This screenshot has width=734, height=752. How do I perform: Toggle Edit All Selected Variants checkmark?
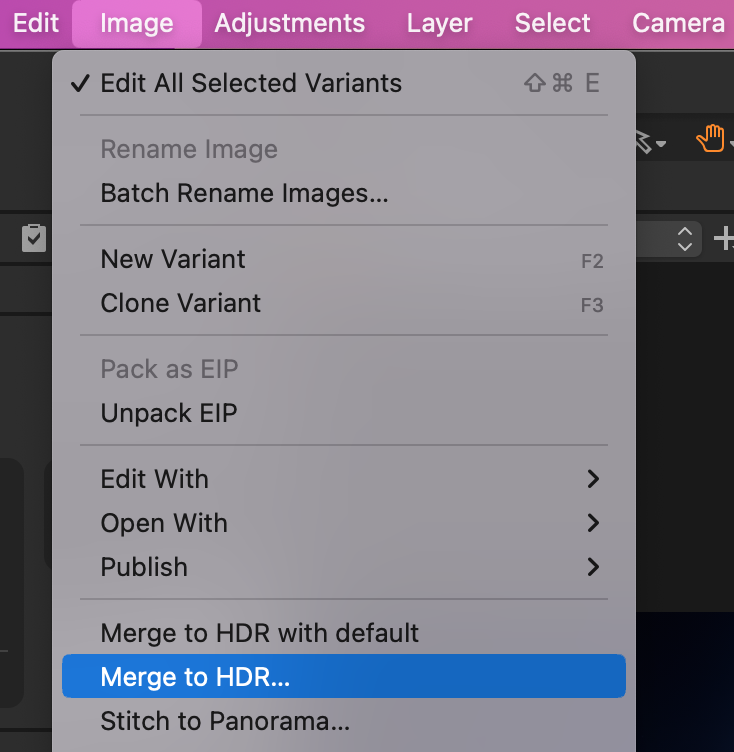250,83
